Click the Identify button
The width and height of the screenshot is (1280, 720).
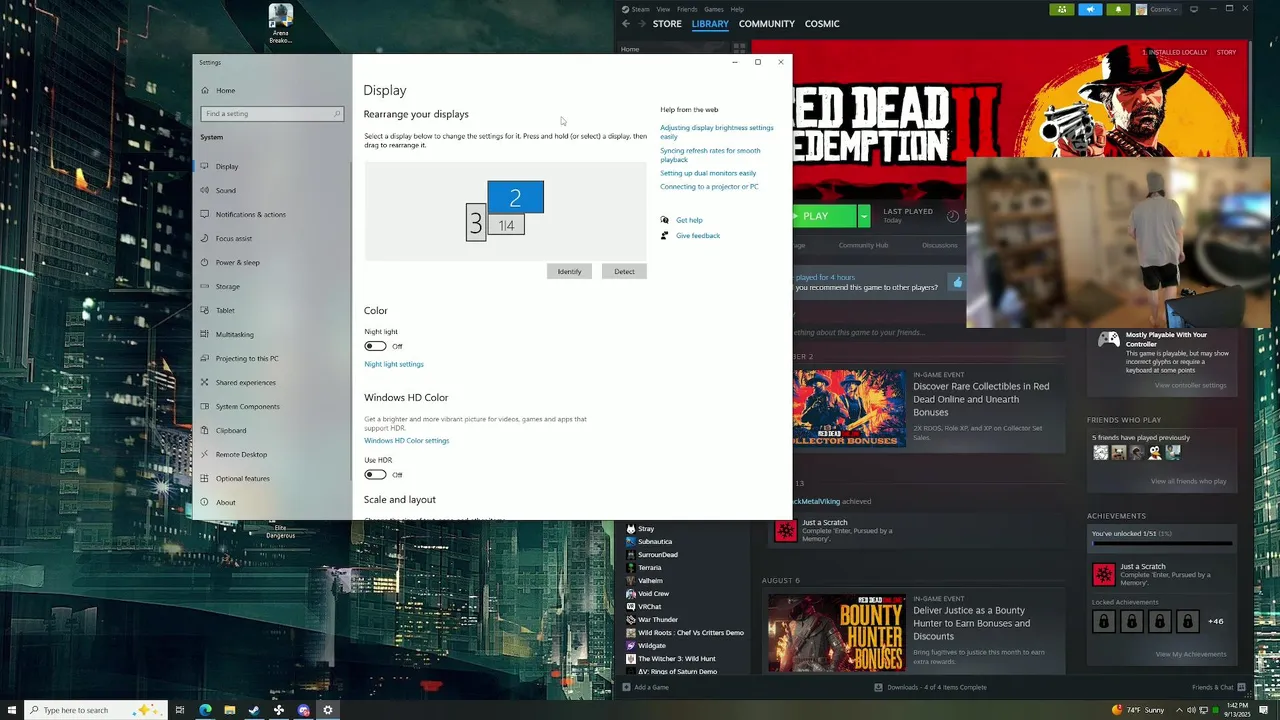pos(569,271)
